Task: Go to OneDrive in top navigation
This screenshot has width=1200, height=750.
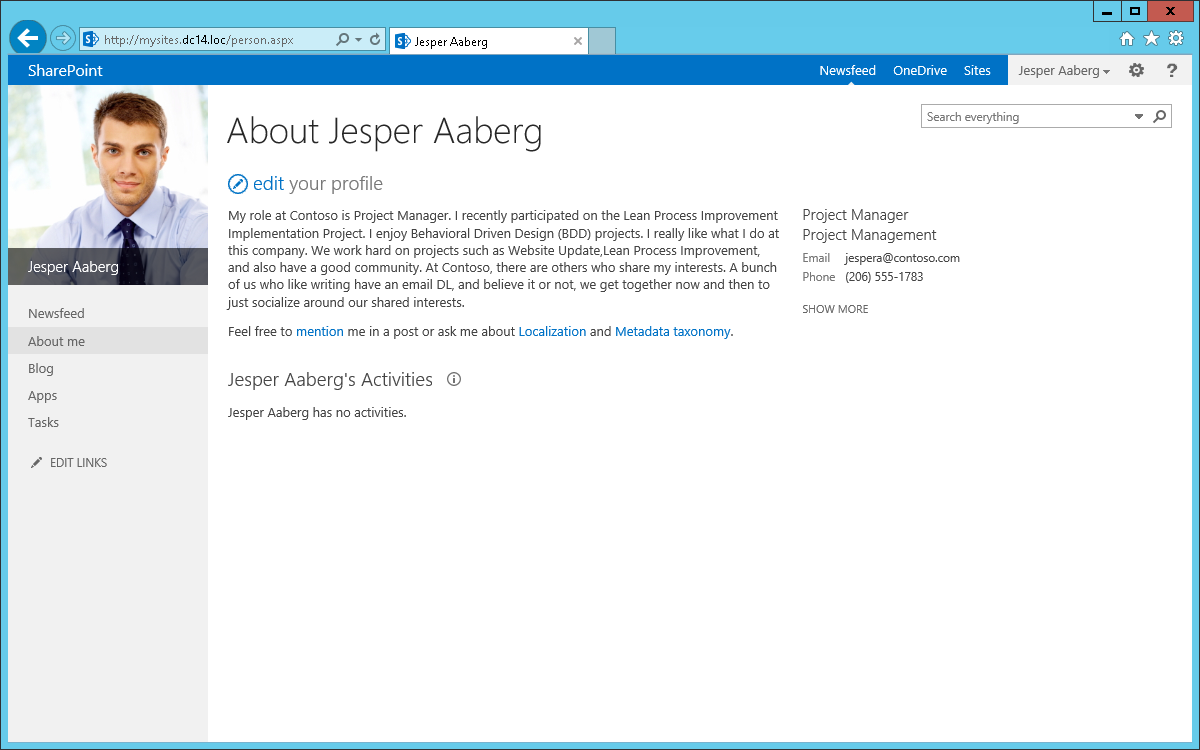Action: (x=919, y=71)
